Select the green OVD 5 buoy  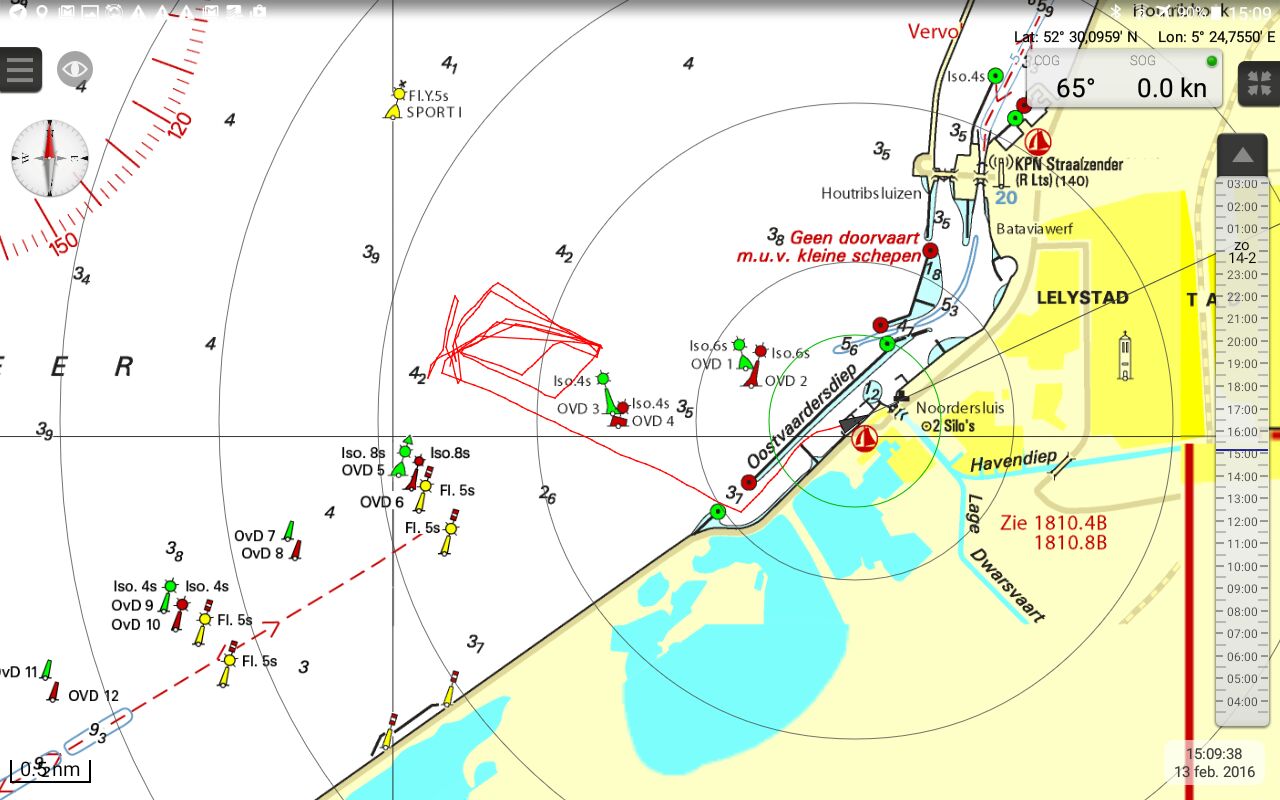(x=402, y=457)
